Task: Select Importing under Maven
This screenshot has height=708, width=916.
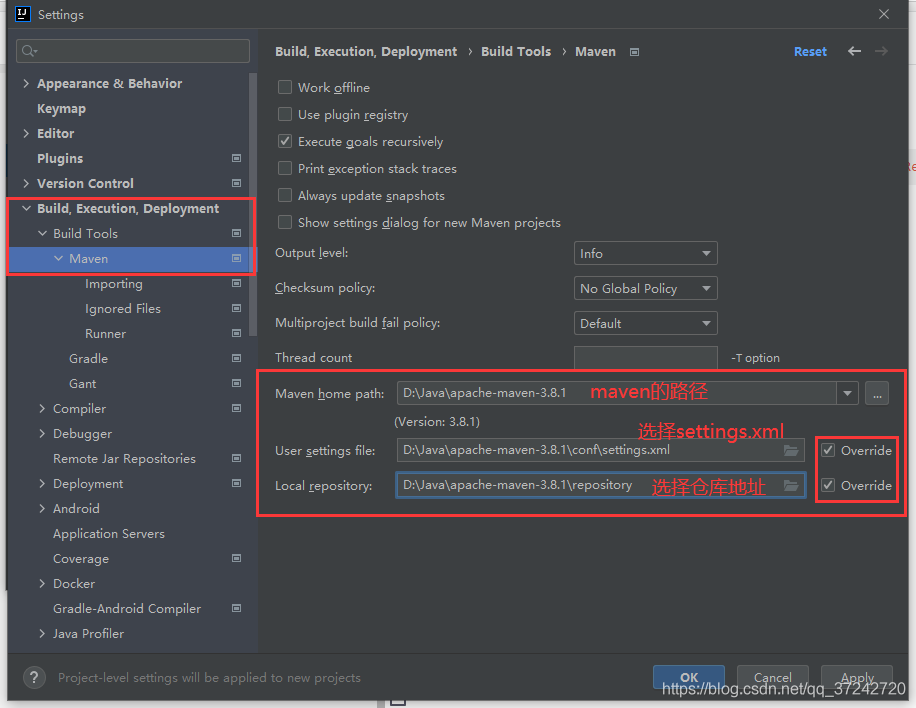Action: coord(114,284)
